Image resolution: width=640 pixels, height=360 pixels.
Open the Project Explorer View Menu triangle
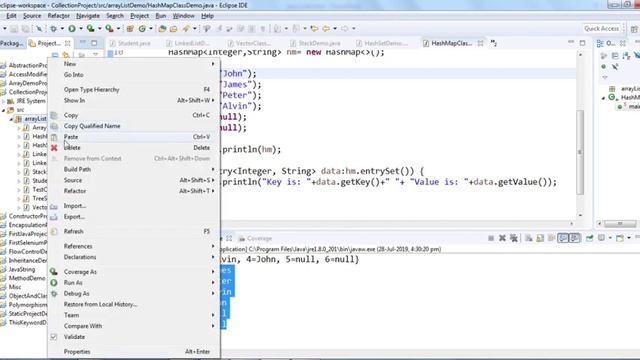(x=95, y=55)
